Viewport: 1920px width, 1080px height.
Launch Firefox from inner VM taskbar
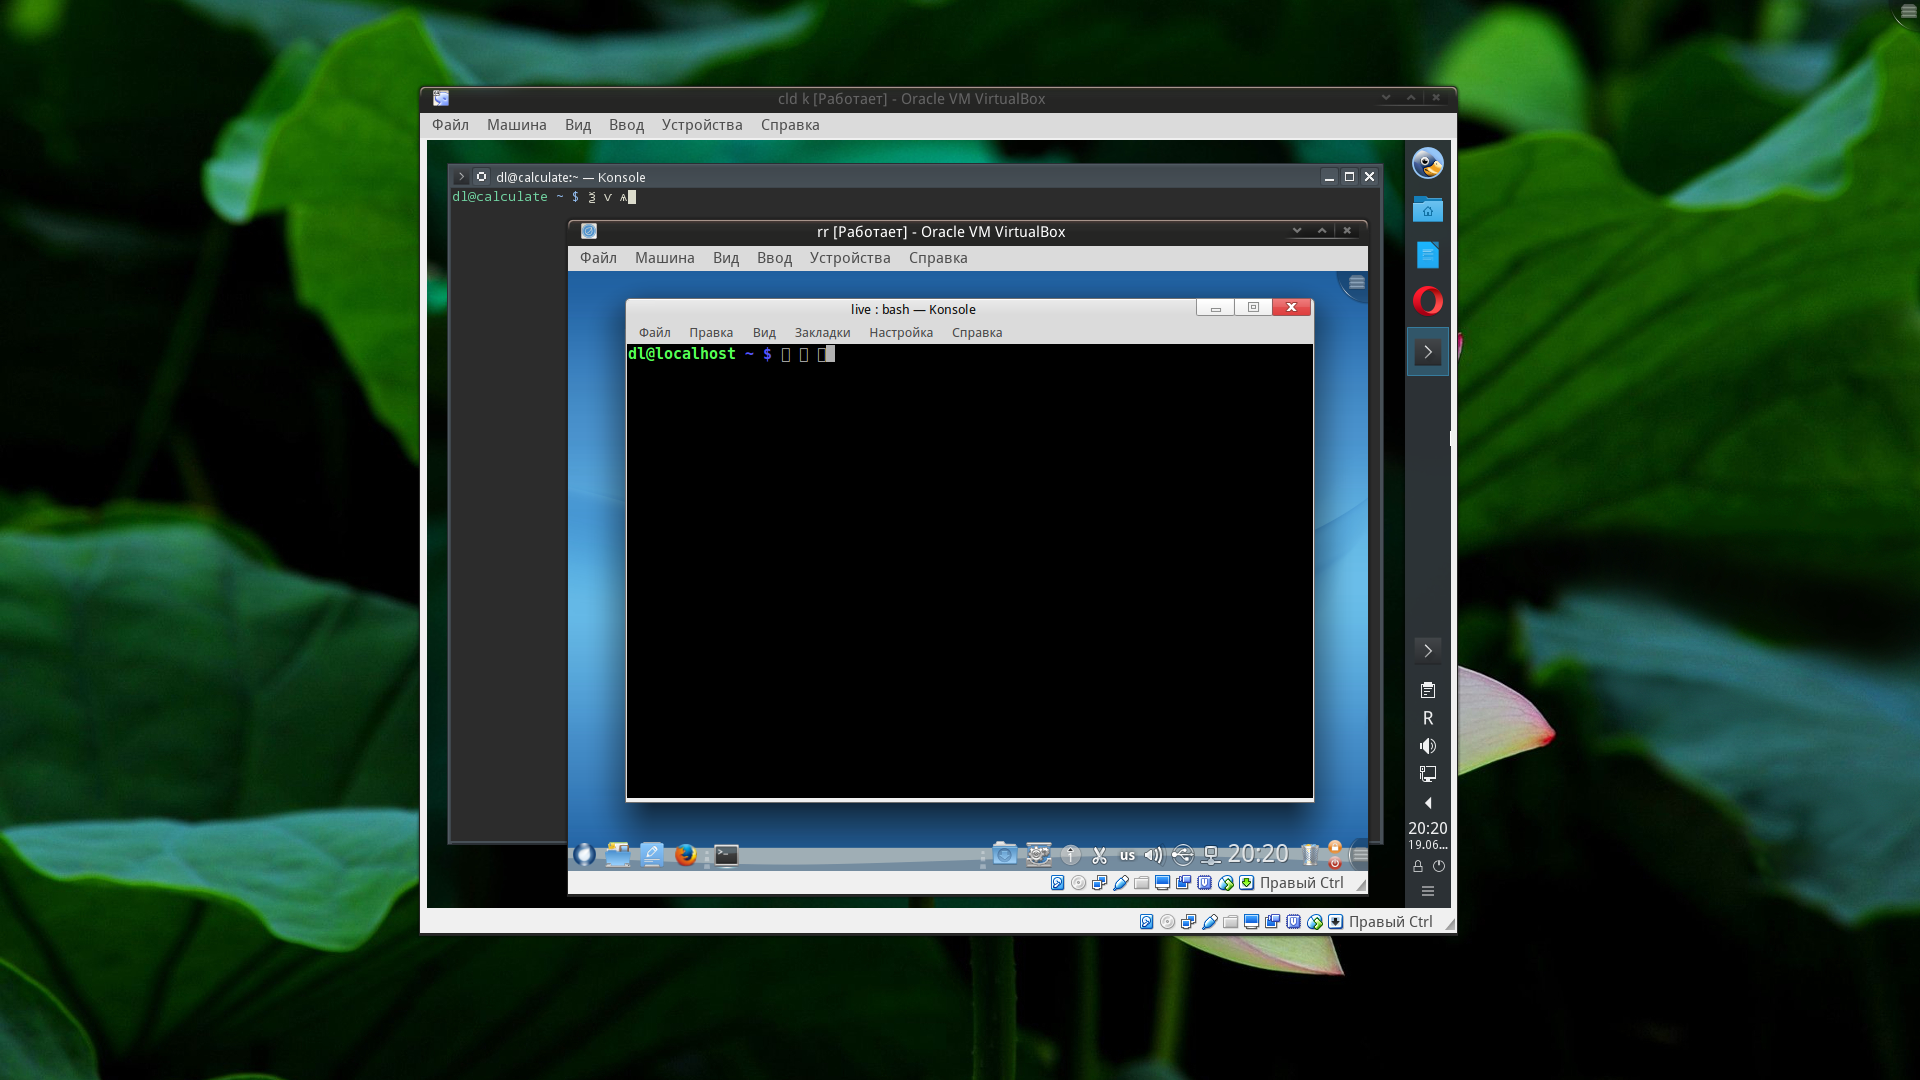685,855
